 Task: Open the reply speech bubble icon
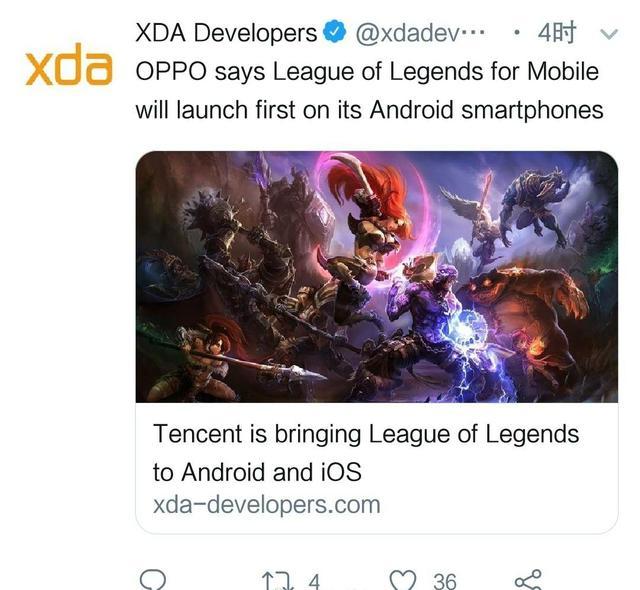coord(153,579)
